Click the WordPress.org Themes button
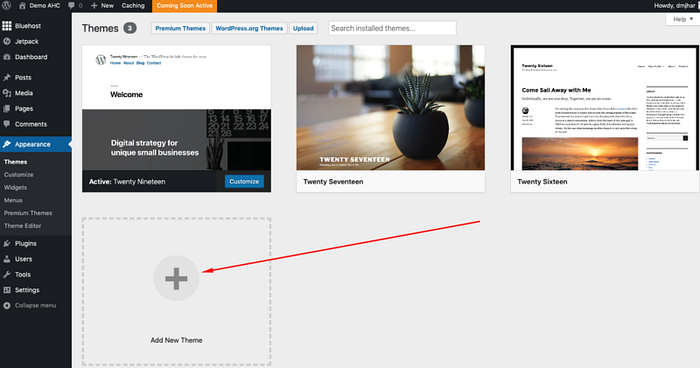The width and height of the screenshot is (700, 368). 249,28
